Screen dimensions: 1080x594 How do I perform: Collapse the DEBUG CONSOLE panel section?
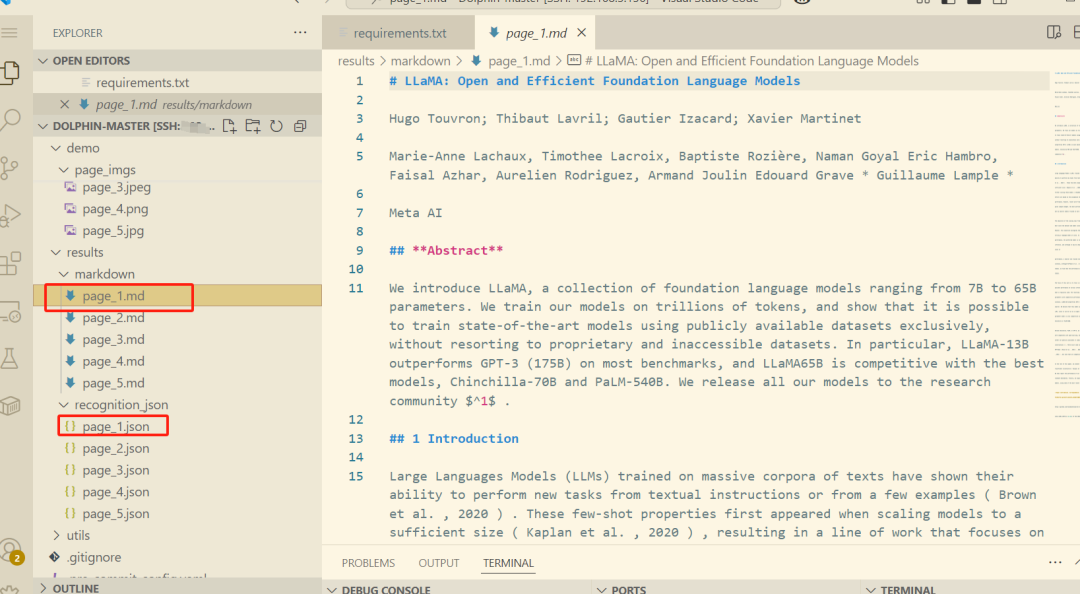click(x=332, y=589)
